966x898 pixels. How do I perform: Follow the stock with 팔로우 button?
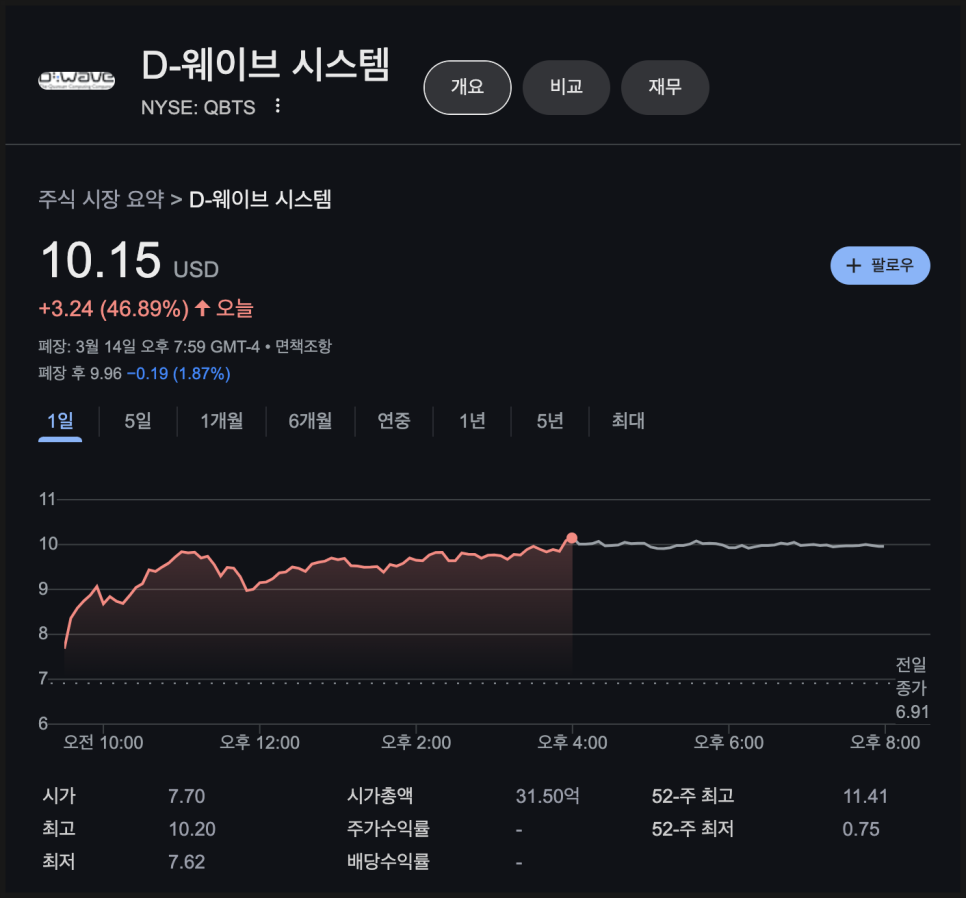coord(880,265)
